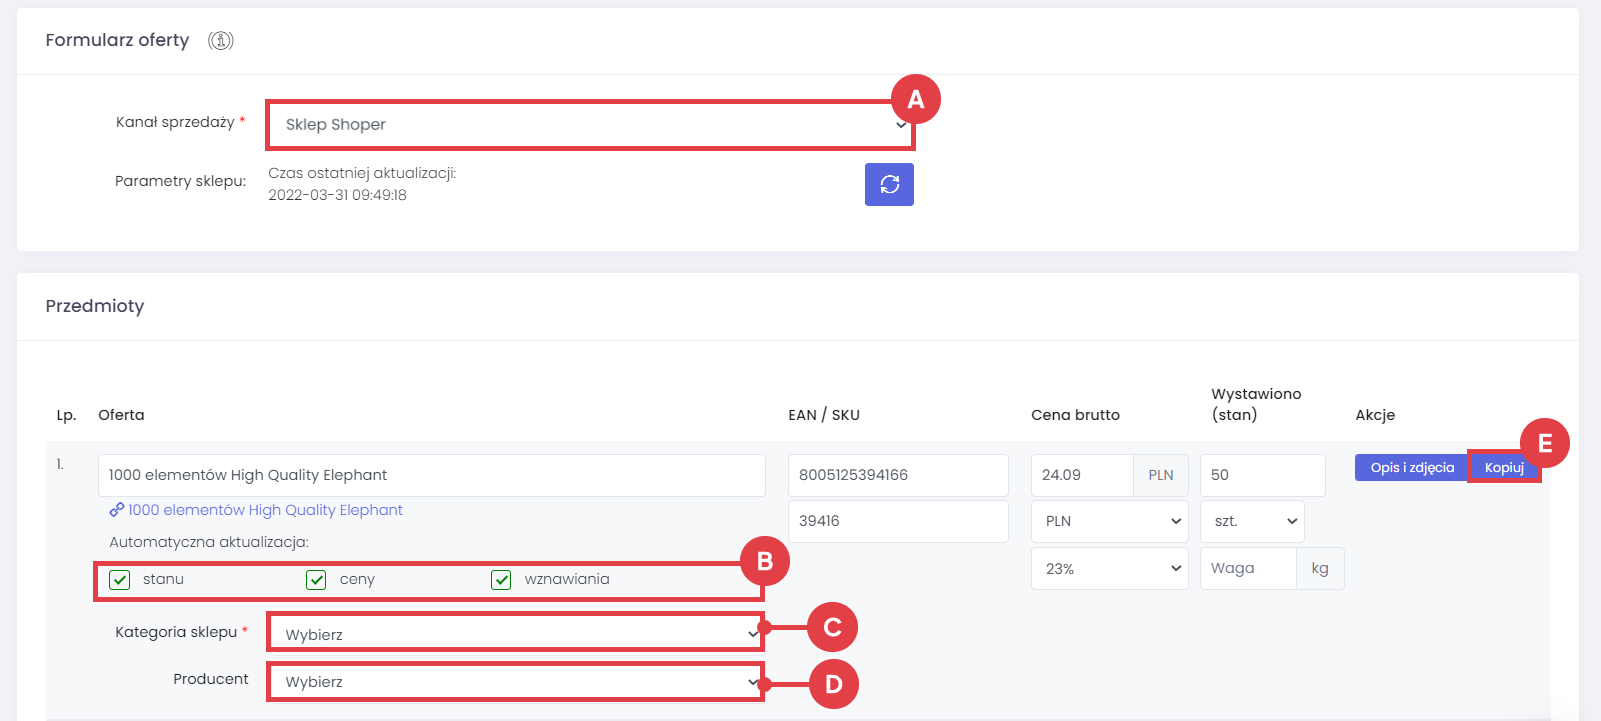
Task: Expand the Kategoria sklepu dropdown
Action: [x=515, y=634]
